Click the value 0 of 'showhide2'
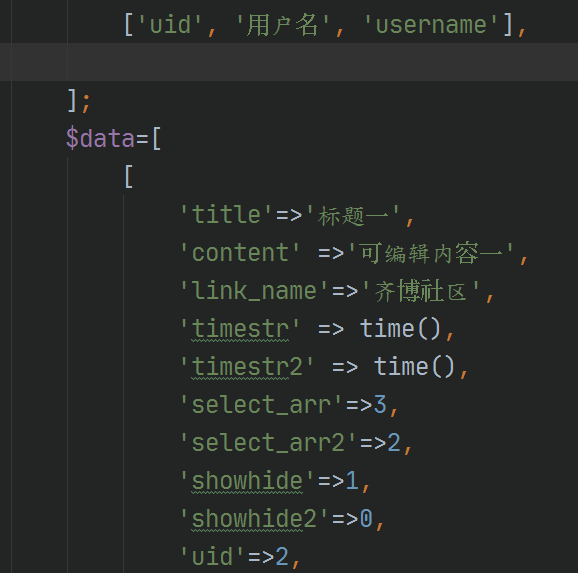The height and width of the screenshot is (573, 578). tap(366, 519)
